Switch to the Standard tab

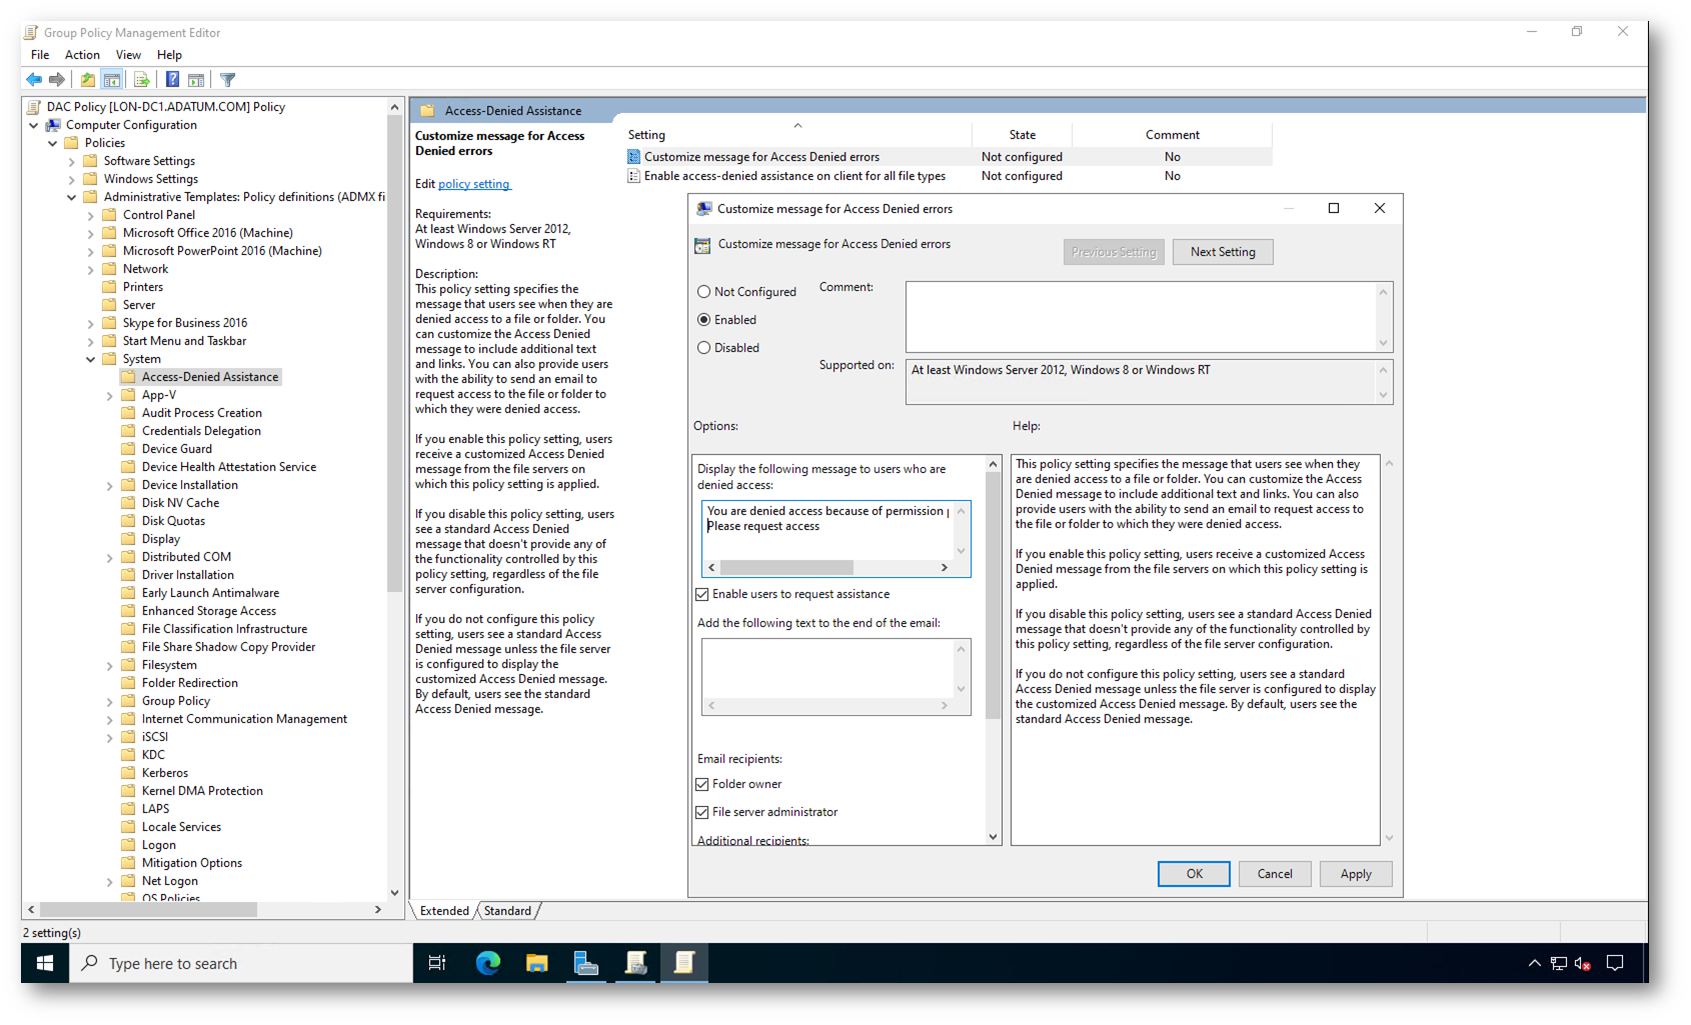coord(507,911)
